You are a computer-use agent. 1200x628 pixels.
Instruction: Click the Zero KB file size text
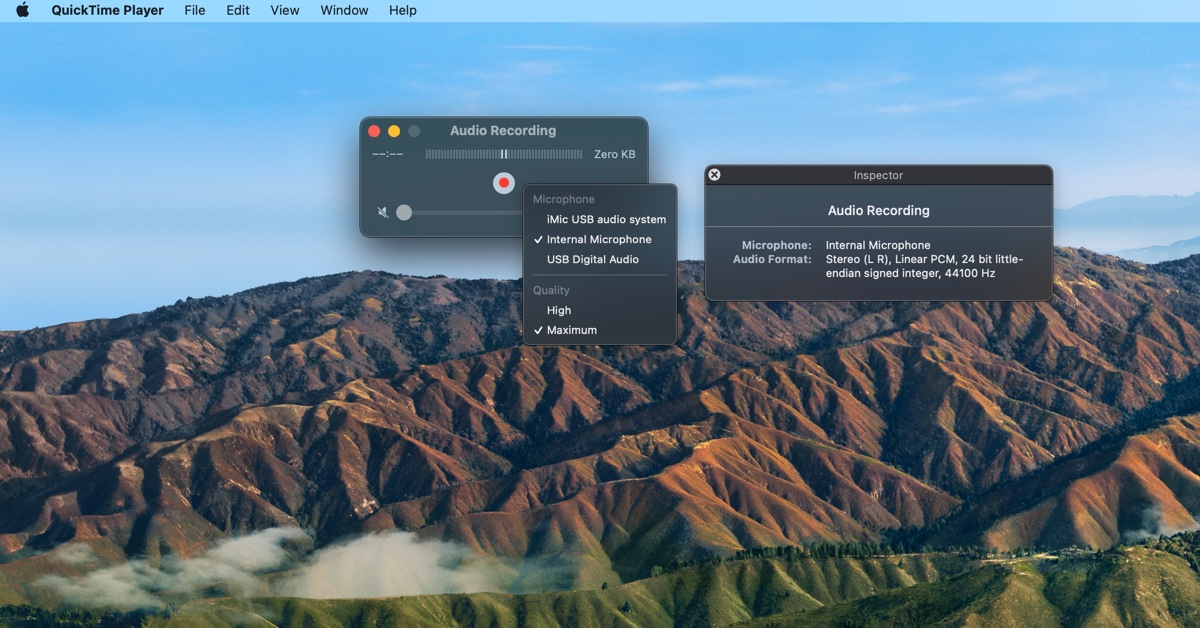click(x=614, y=154)
